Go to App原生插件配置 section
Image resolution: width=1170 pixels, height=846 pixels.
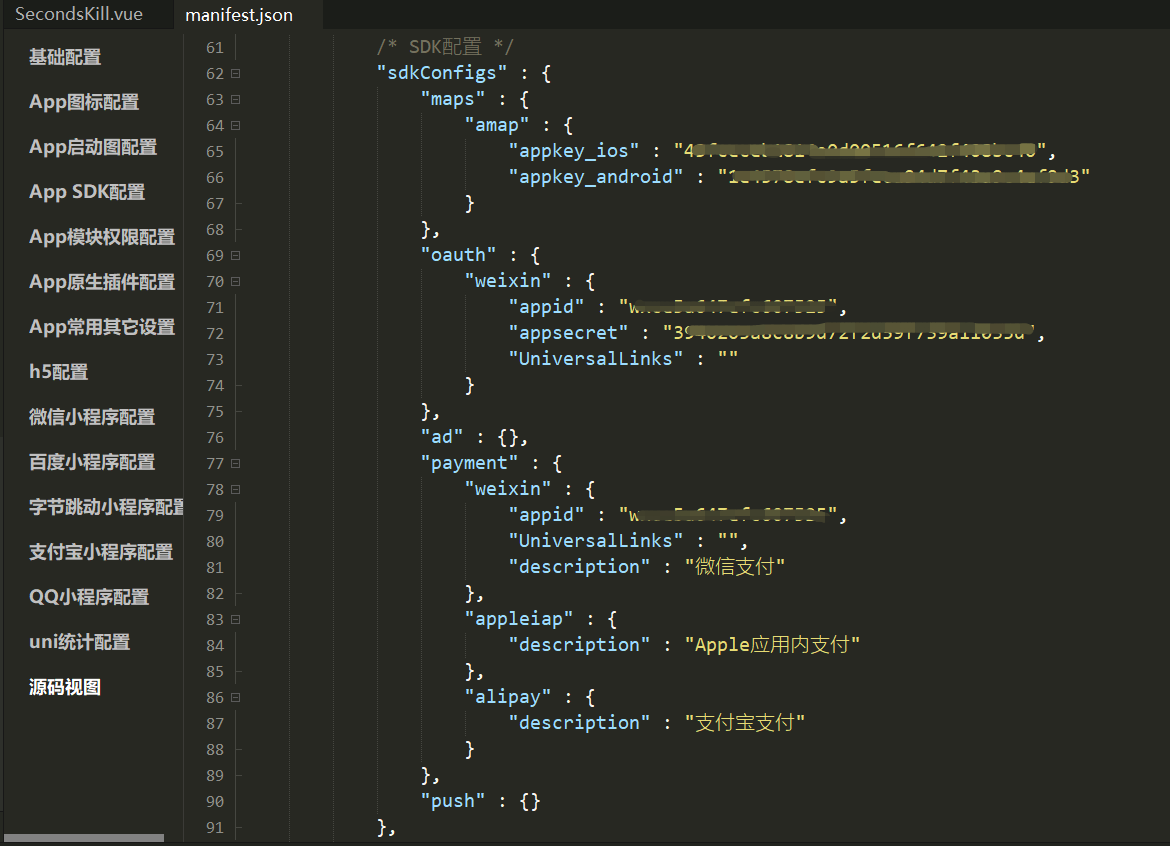(101, 282)
